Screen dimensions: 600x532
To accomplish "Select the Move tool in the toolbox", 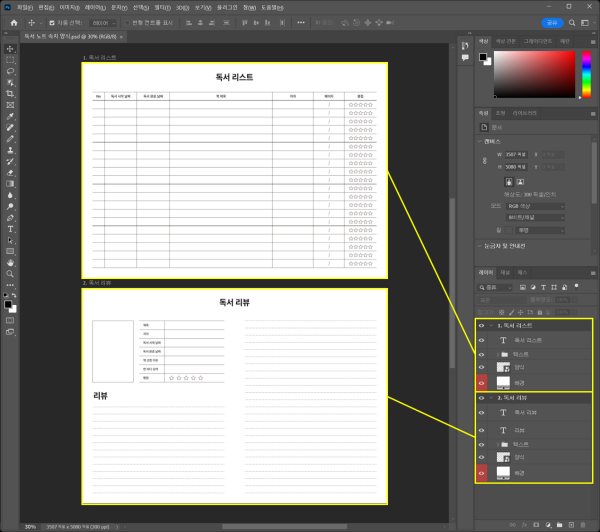I will coord(10,49).
